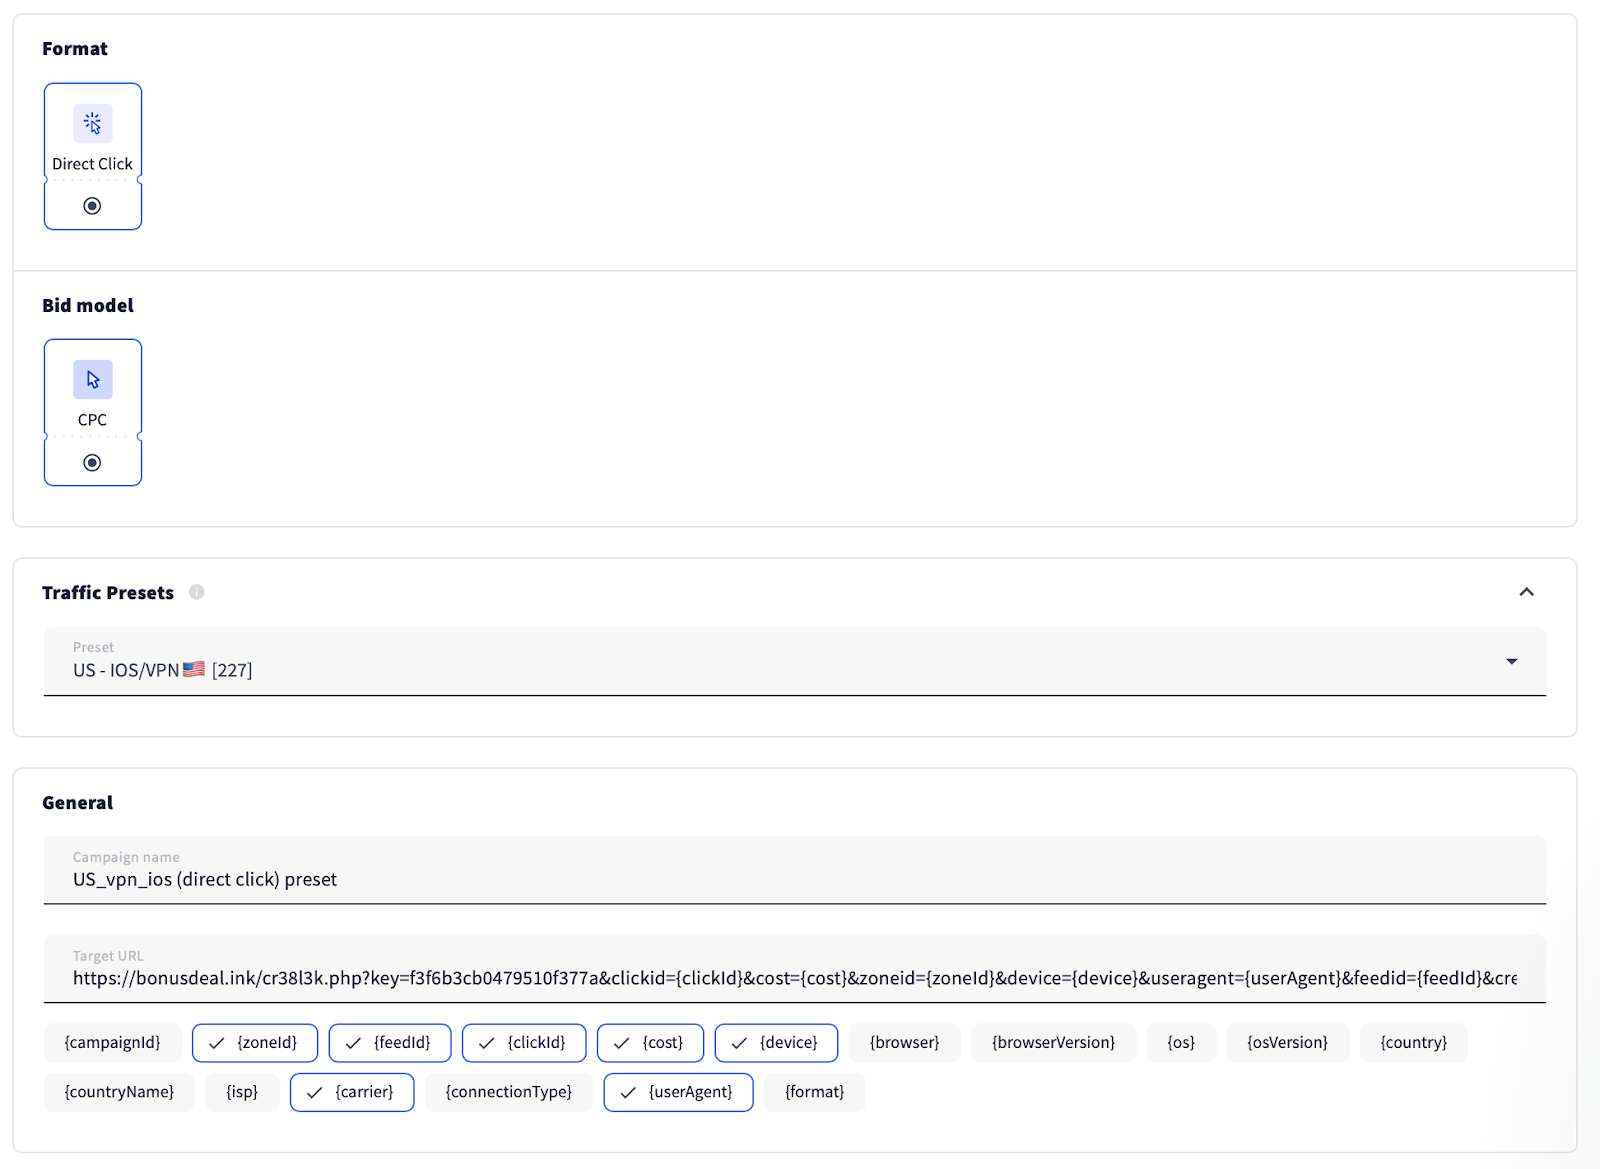Click the Traffic Presets info icon
1600x1169 pixels.
point(197,592)
